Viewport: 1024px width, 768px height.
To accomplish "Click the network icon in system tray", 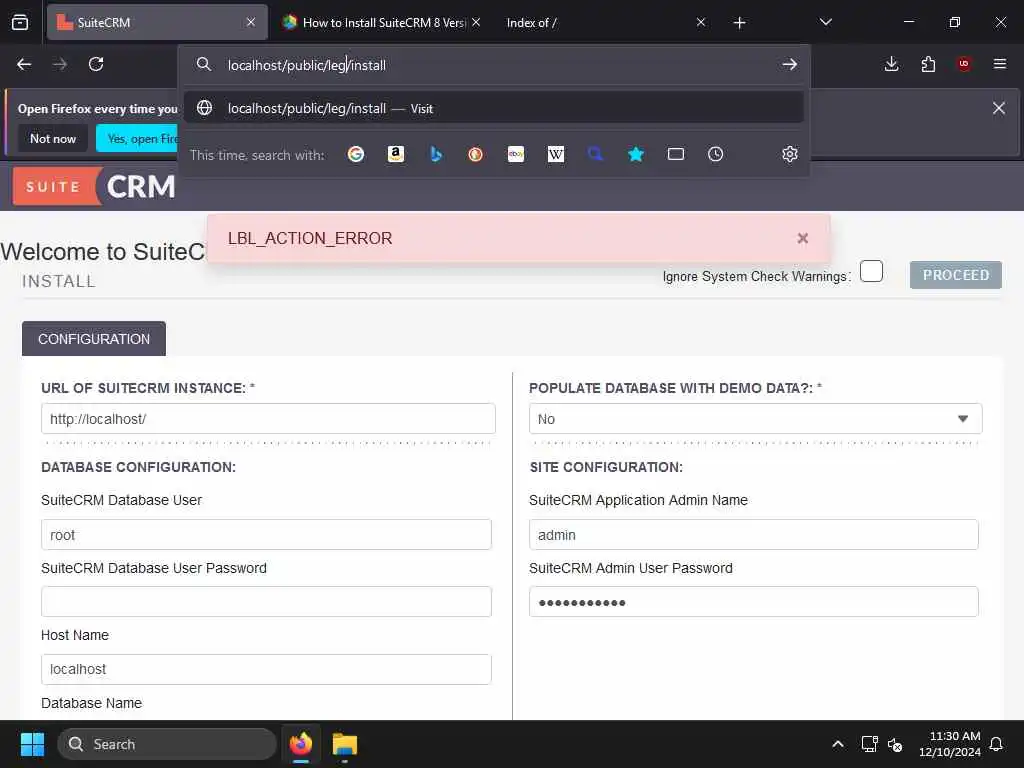I will pyautogui.click(x=869, y=744).
